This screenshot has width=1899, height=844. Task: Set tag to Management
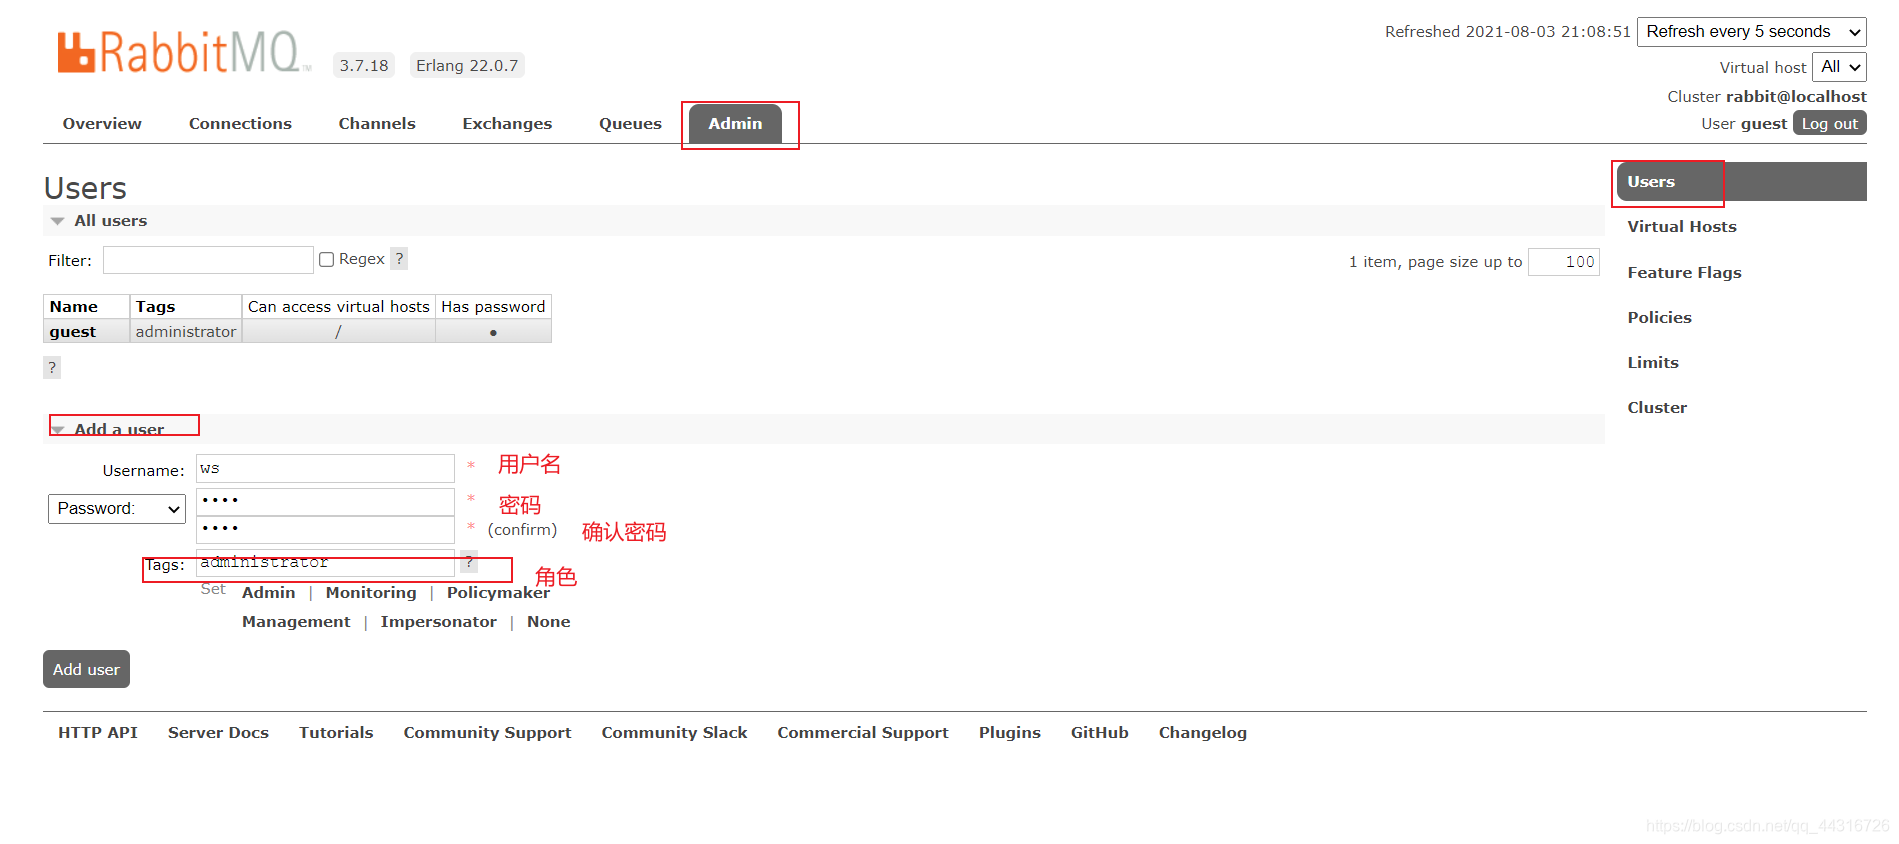coord(296,622)
